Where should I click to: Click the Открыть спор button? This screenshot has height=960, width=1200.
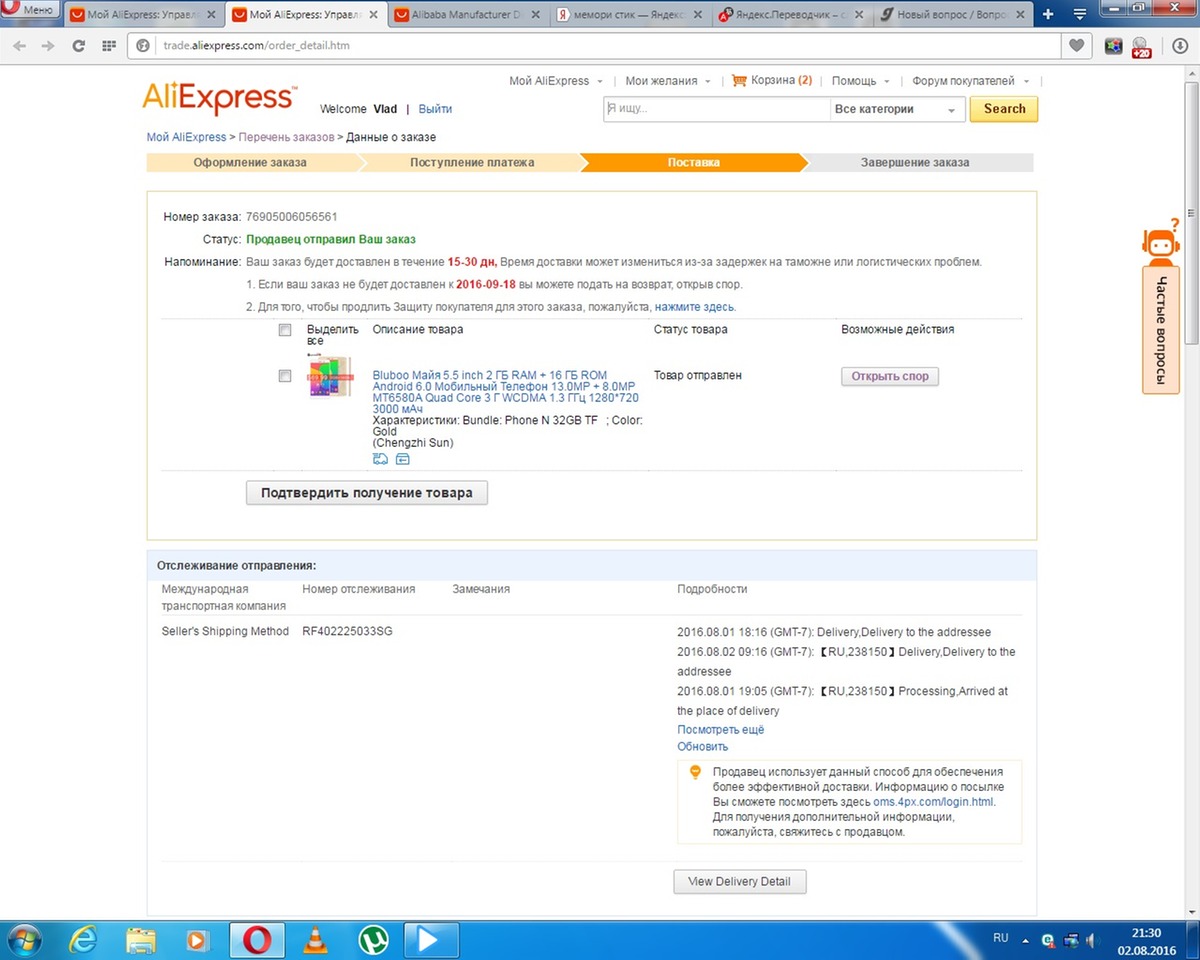[x=890, y=377]
